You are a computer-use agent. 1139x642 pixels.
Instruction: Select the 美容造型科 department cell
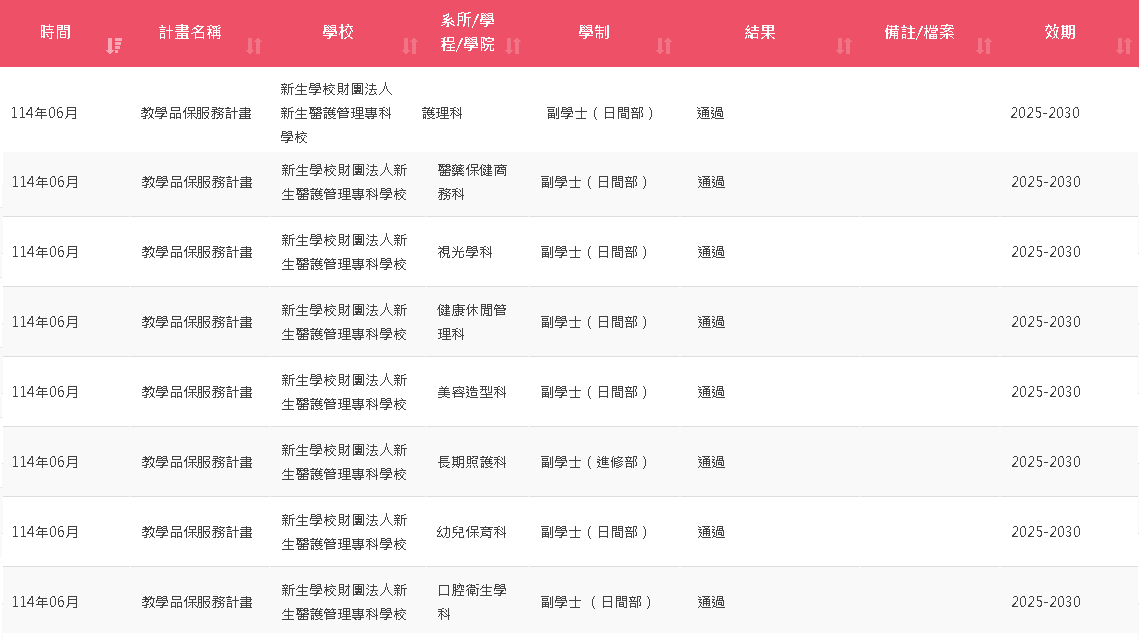point(472,392)
